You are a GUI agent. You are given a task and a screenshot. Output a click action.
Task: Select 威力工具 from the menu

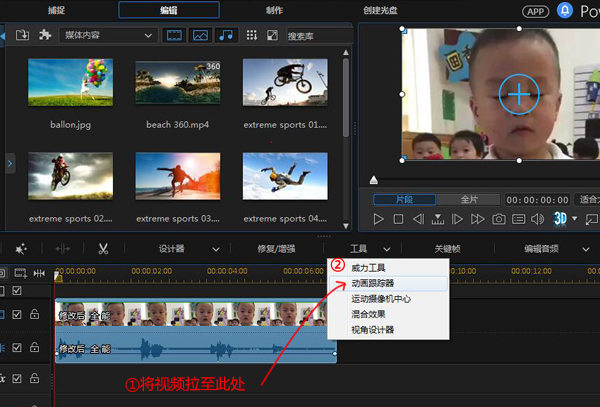(x=388, y=268)
